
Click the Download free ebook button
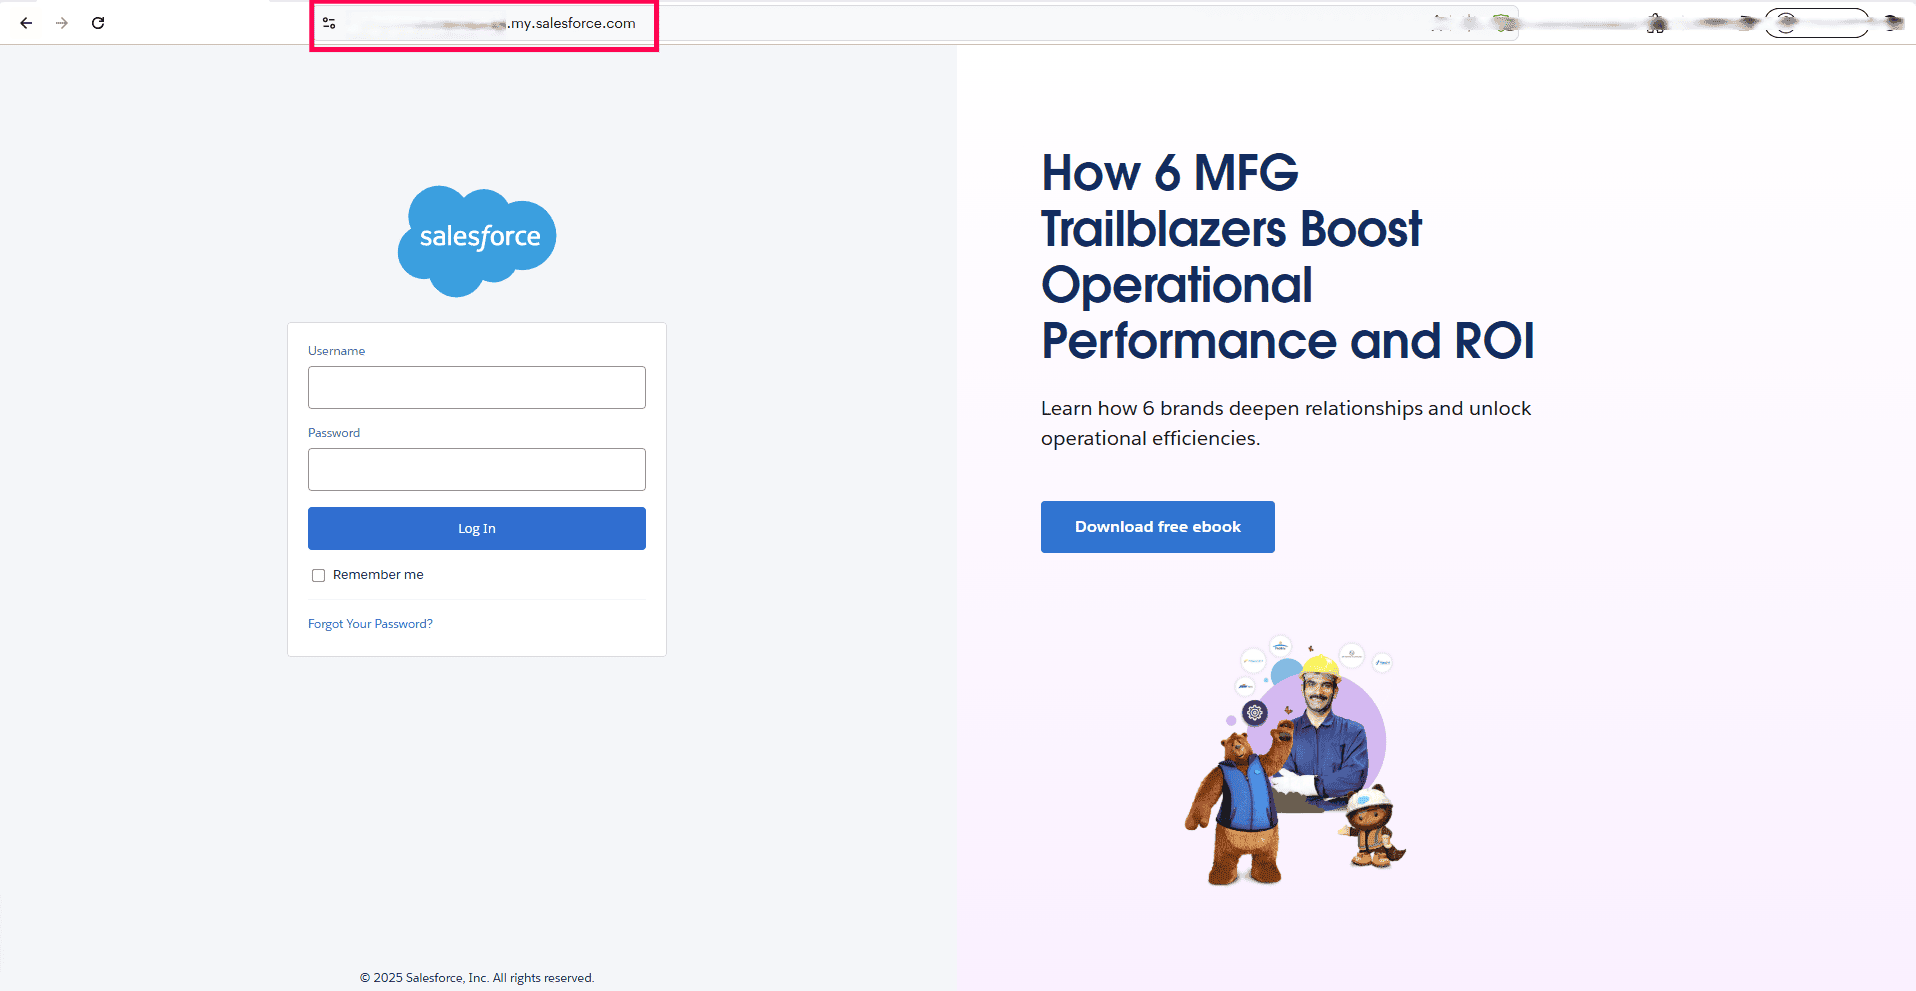[1157, 526]
